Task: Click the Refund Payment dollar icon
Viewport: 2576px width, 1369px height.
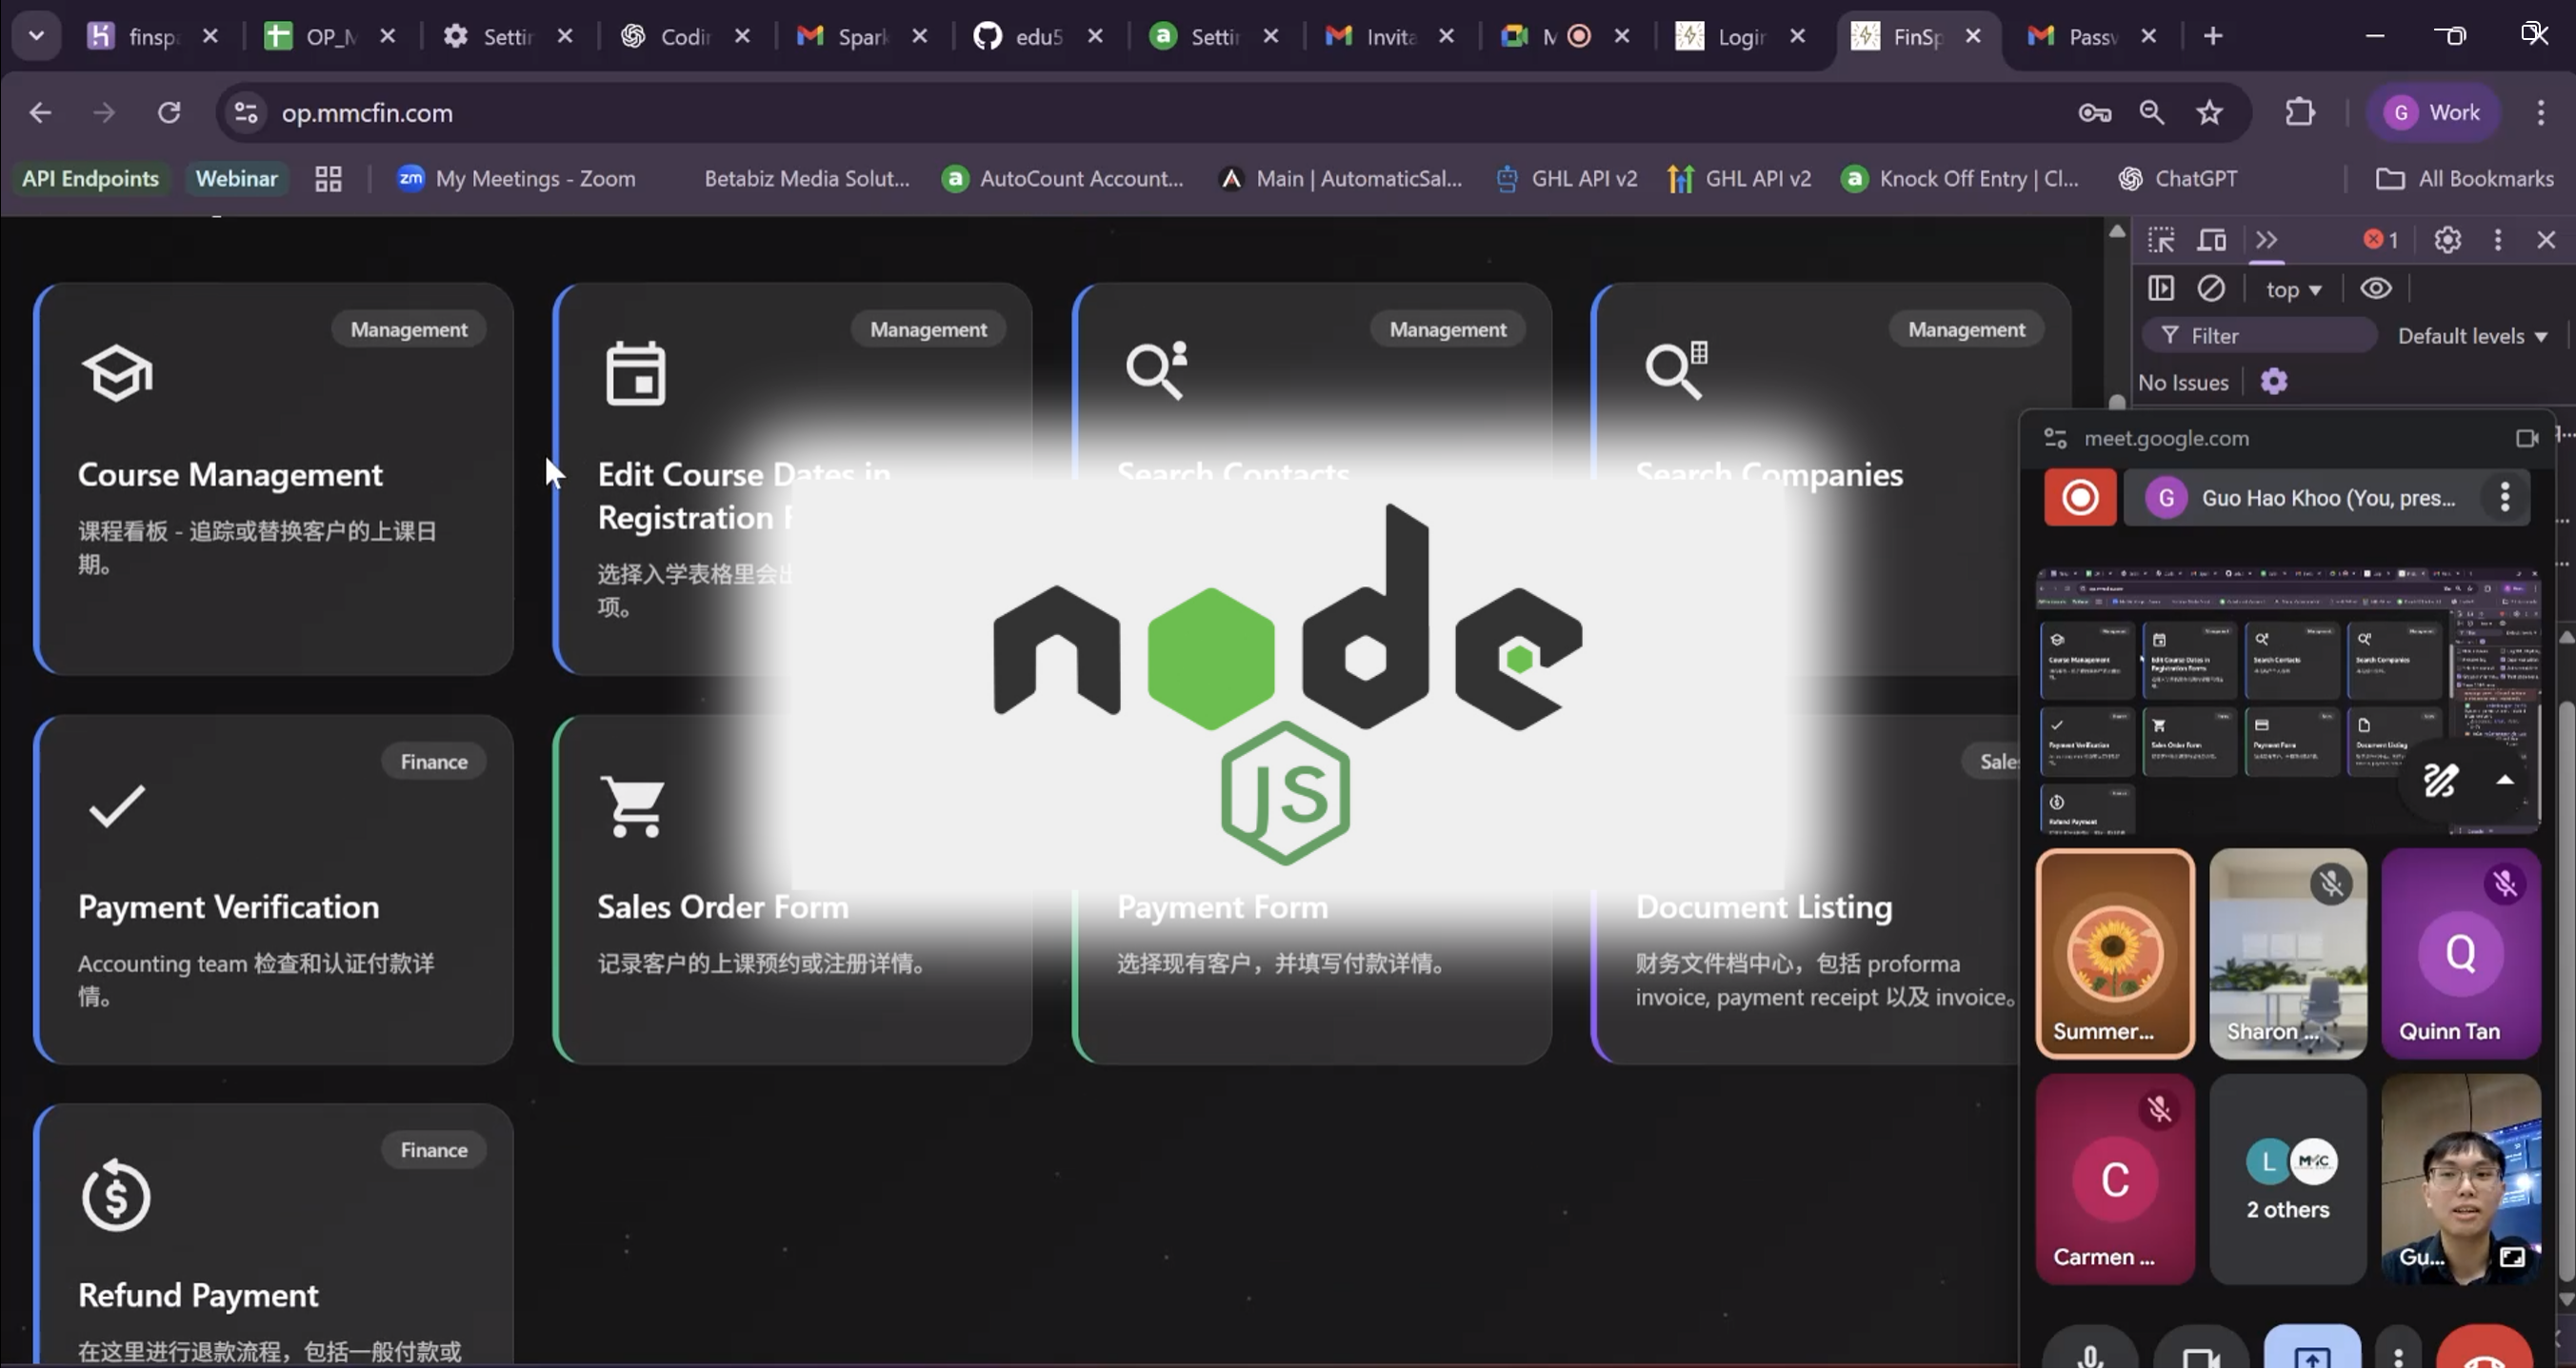Action: [116, 1195]
